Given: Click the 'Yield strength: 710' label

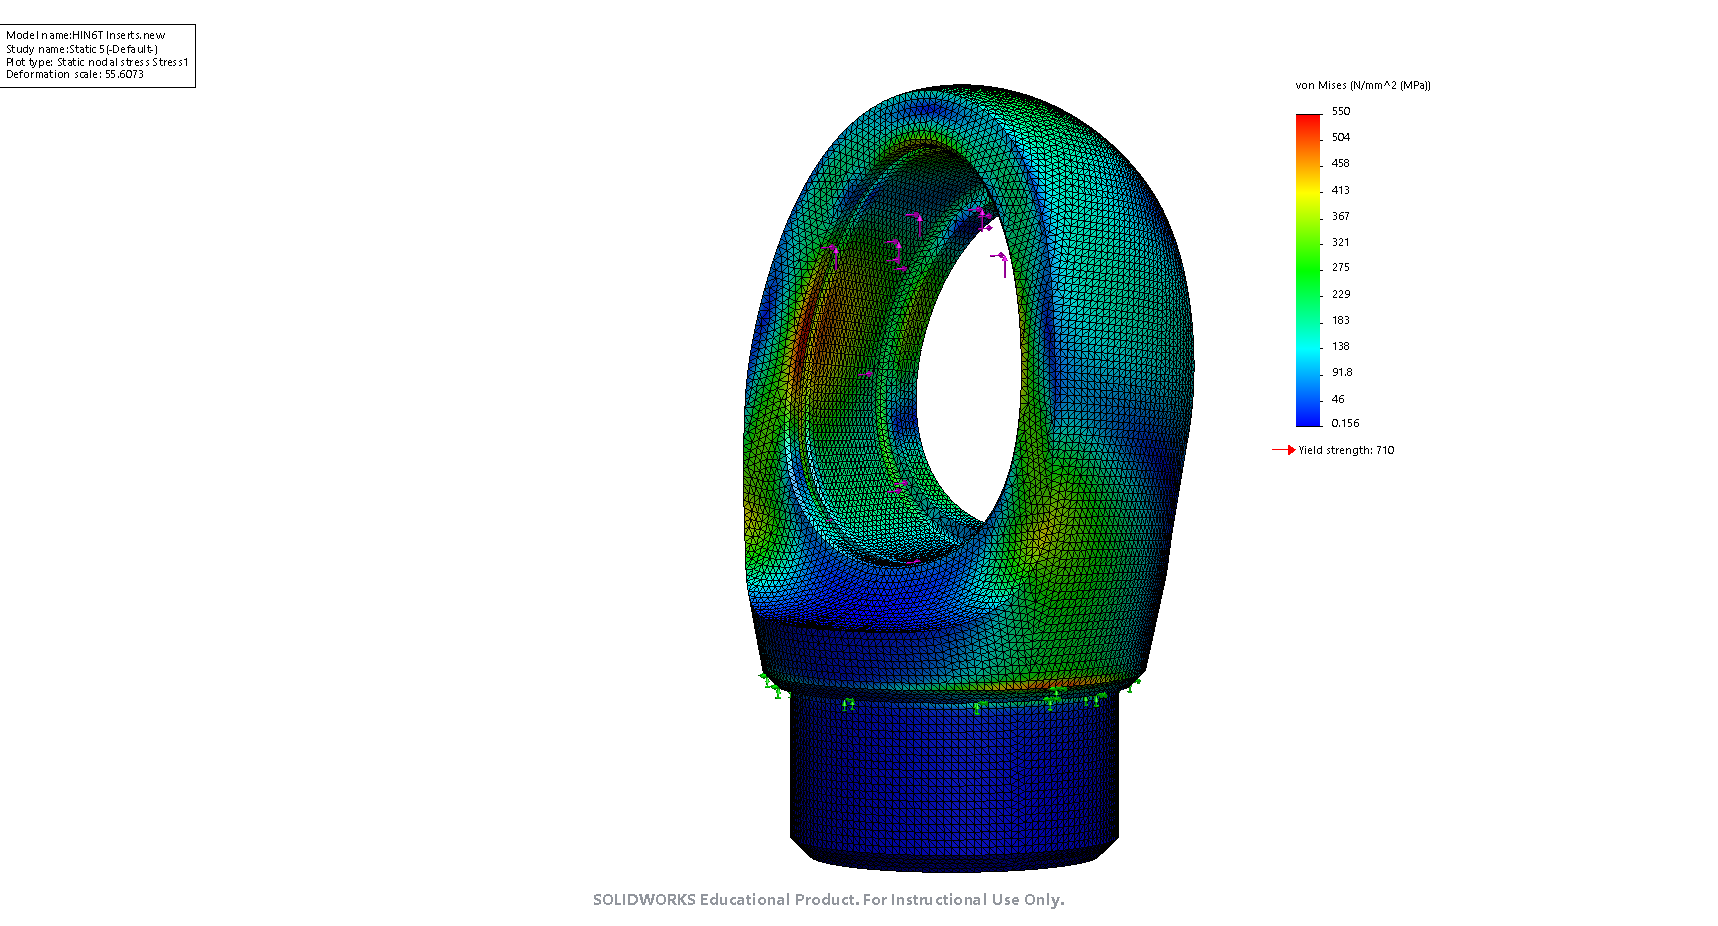Looking at the screenshot, I should point(1346,450).
